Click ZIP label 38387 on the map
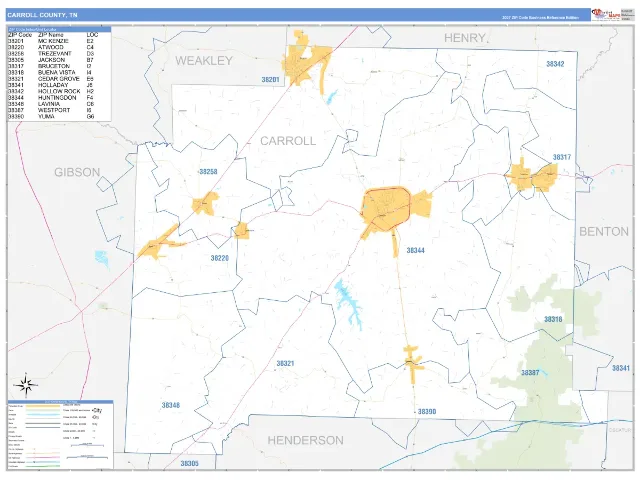Screen dimensions: 640x480 coord(530,373)
